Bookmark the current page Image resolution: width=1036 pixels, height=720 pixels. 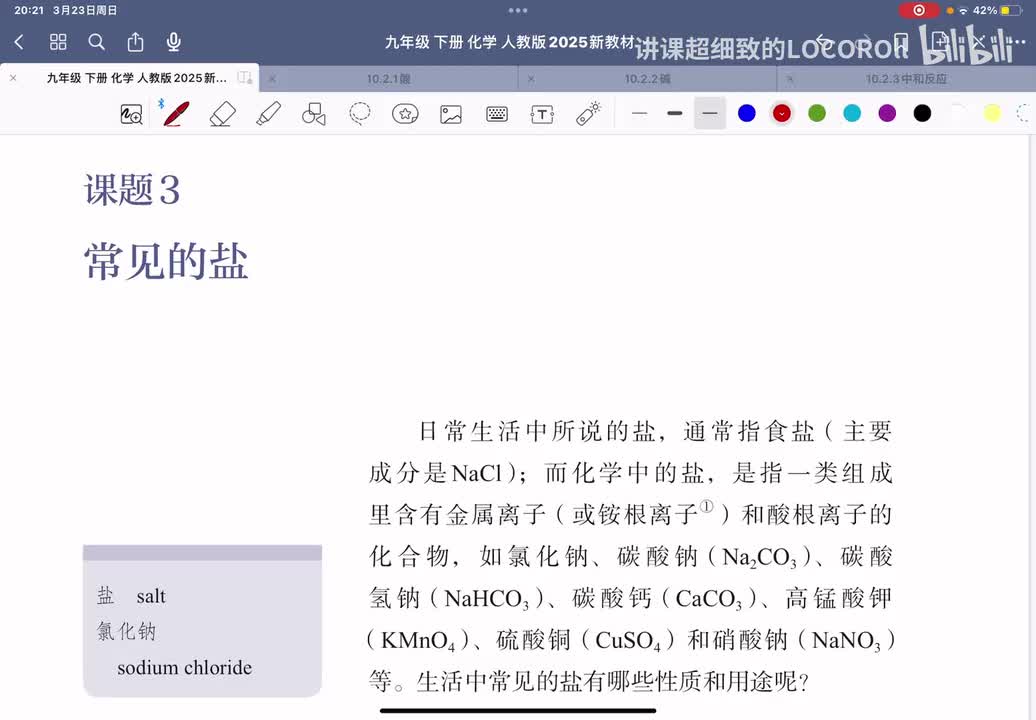pyautogui.click(x=901, y=42)
